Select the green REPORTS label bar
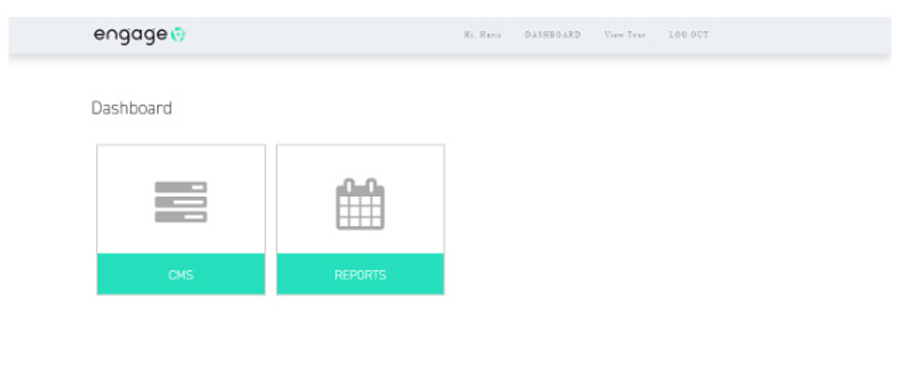Viewport: 900px width, 369px height. click(x=360, y=274)
